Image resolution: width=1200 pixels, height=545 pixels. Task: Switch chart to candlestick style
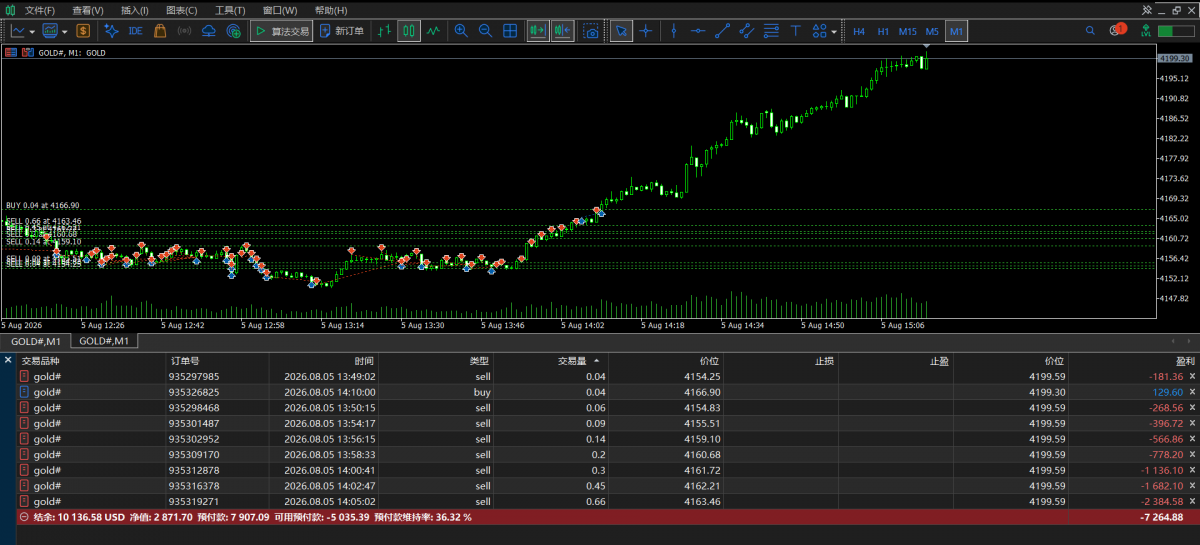pos(408,31)
